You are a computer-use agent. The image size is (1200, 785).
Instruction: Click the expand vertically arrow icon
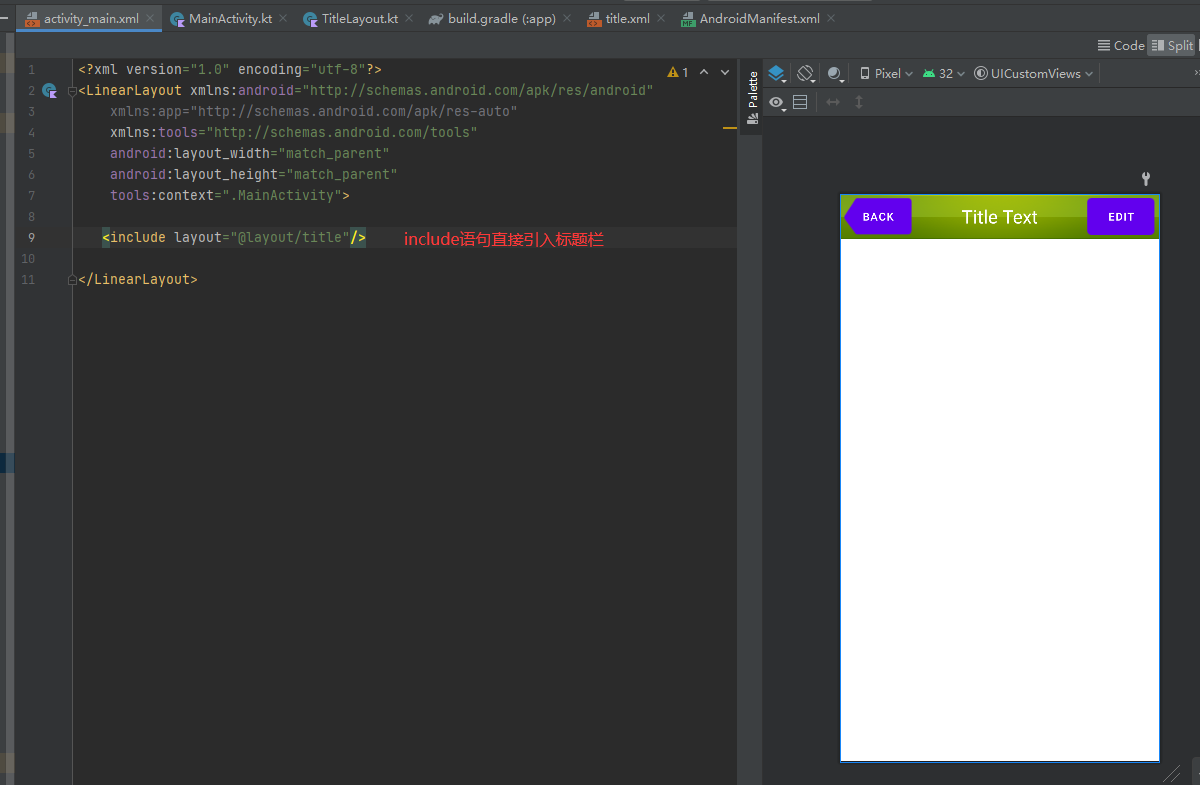(858, 102)
